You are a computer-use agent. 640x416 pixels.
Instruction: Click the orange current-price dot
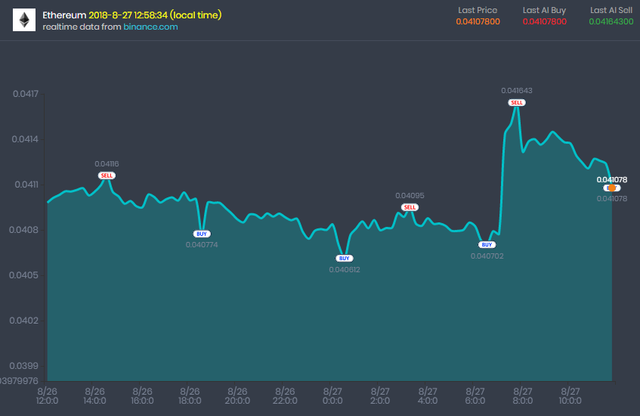coord(612,188)
